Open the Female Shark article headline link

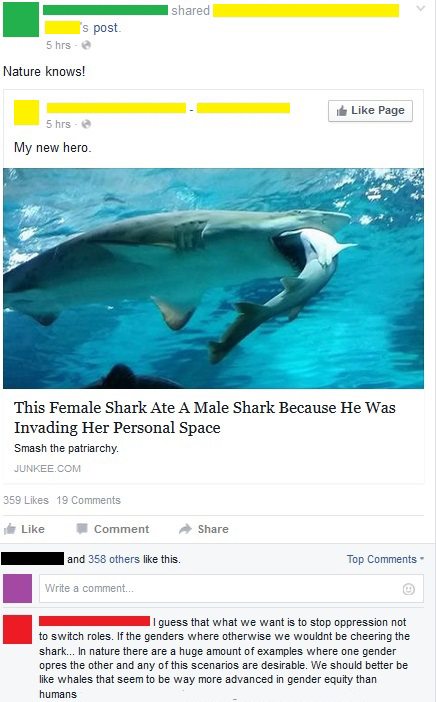coord(205,417)
